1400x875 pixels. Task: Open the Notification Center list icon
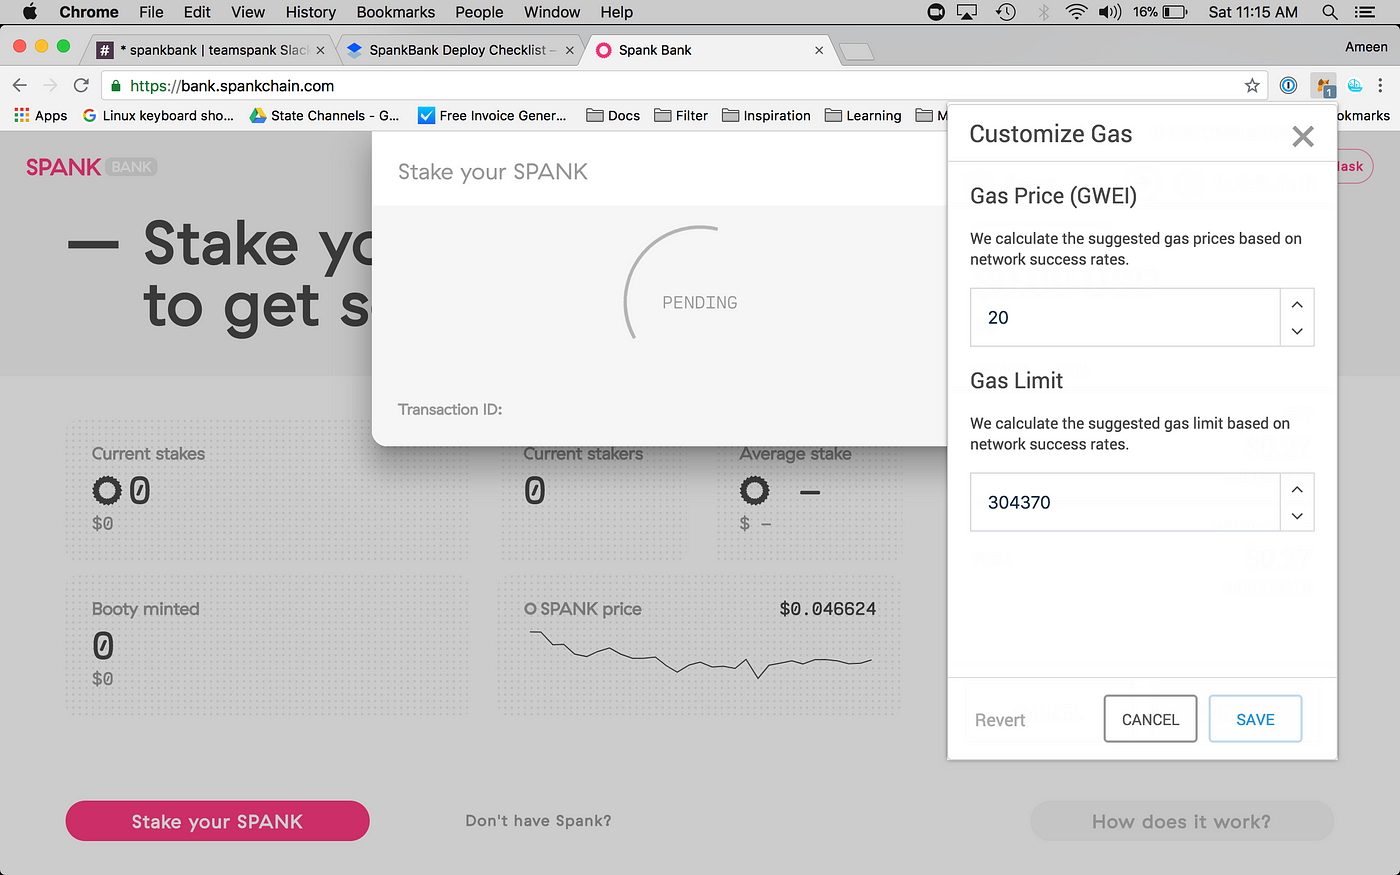(1364, 12)
